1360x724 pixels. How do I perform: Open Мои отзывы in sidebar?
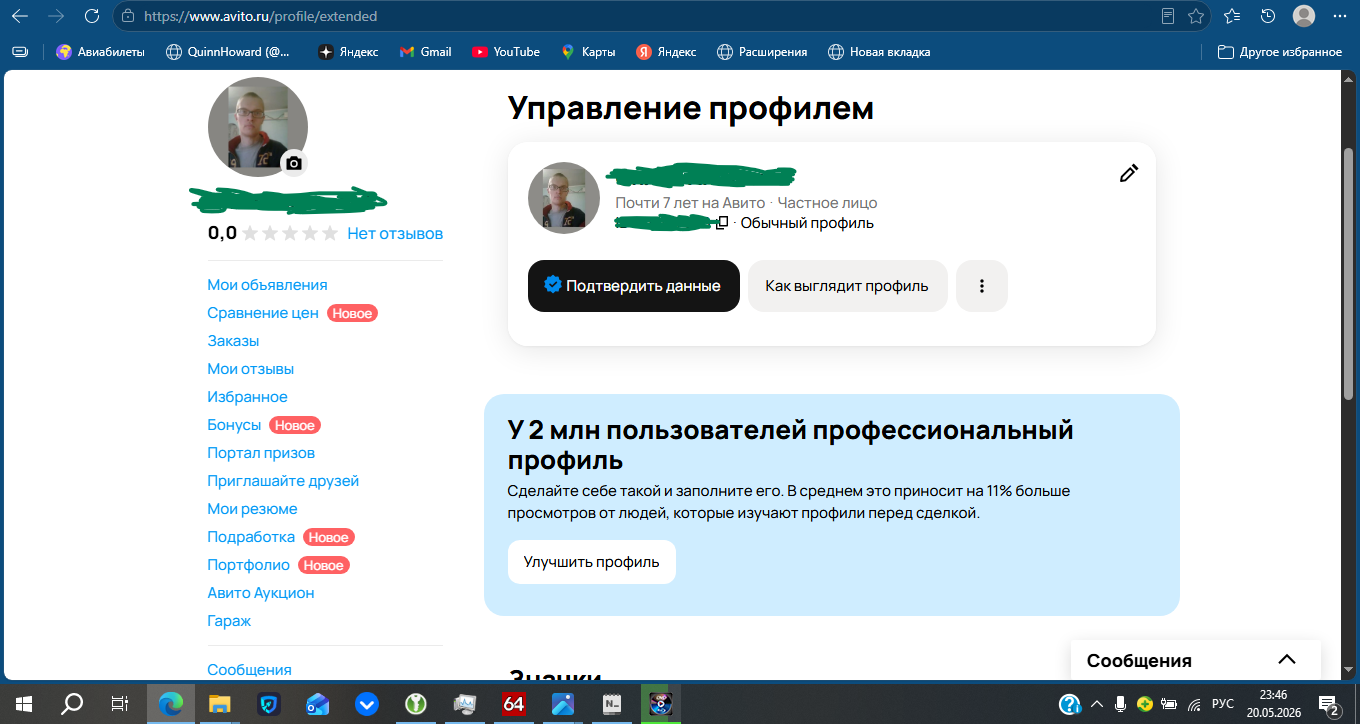coord(250,369)
